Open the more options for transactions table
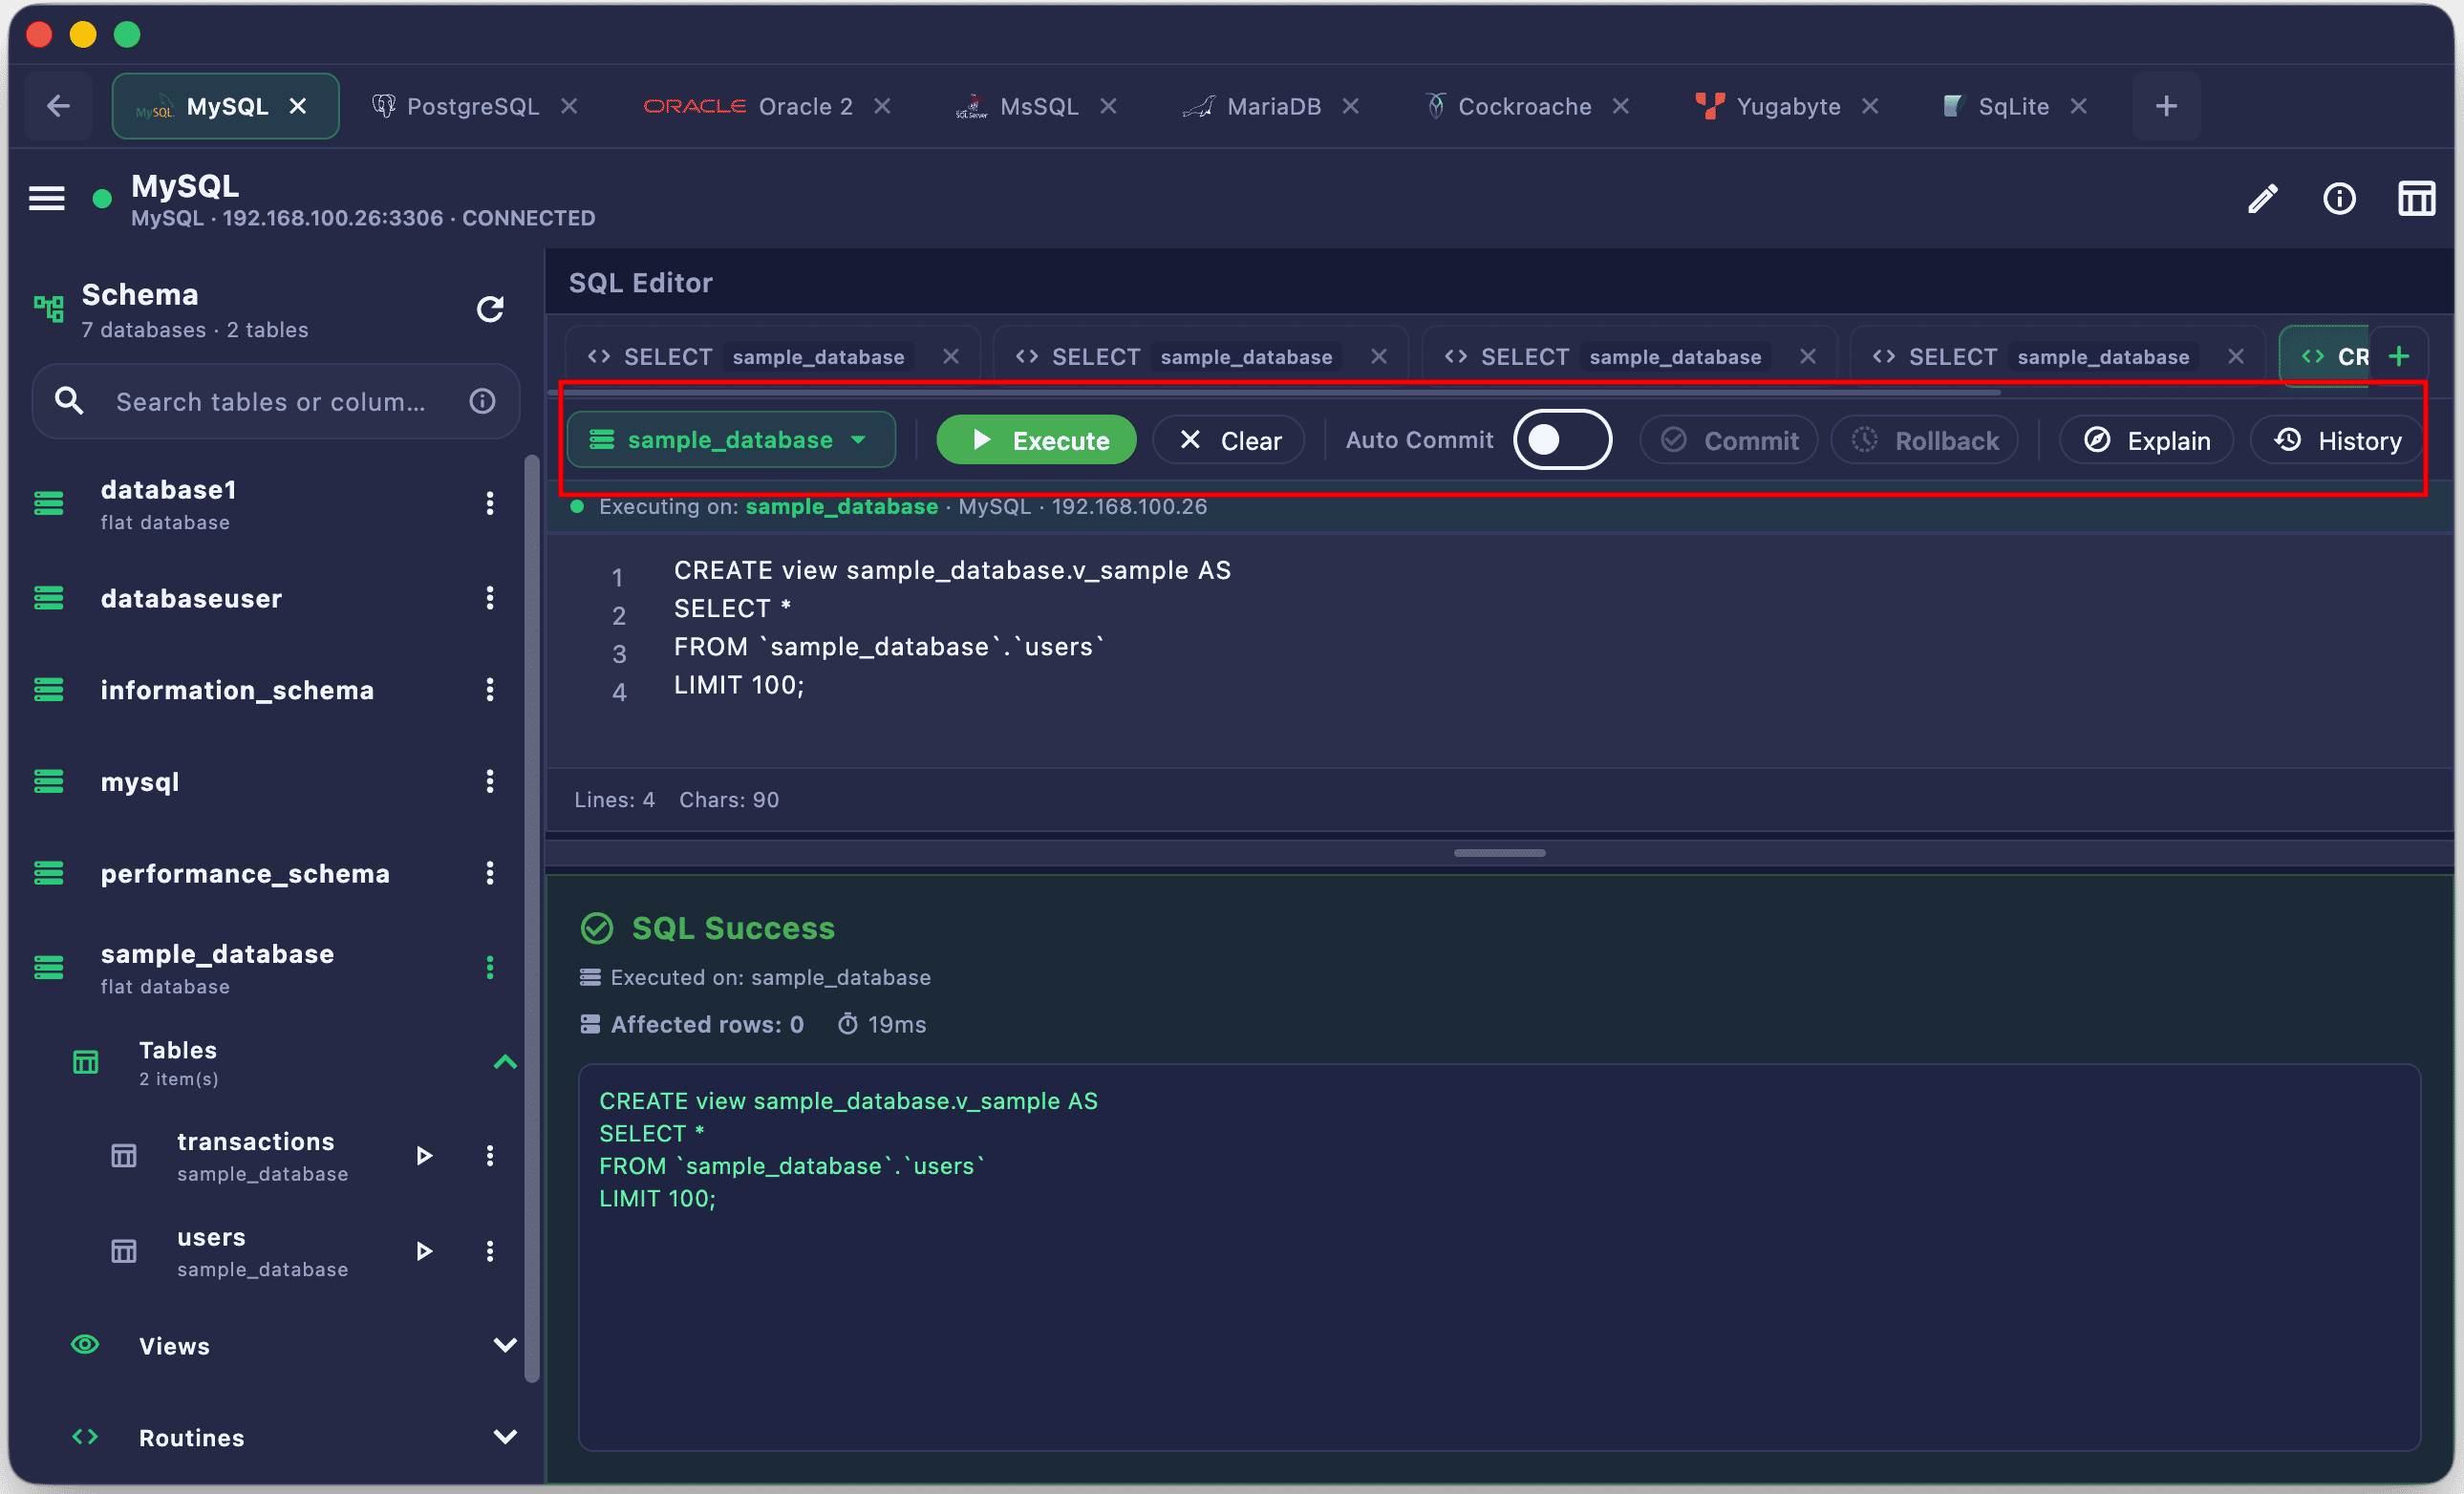2464x1494 pixels. 490,1157
